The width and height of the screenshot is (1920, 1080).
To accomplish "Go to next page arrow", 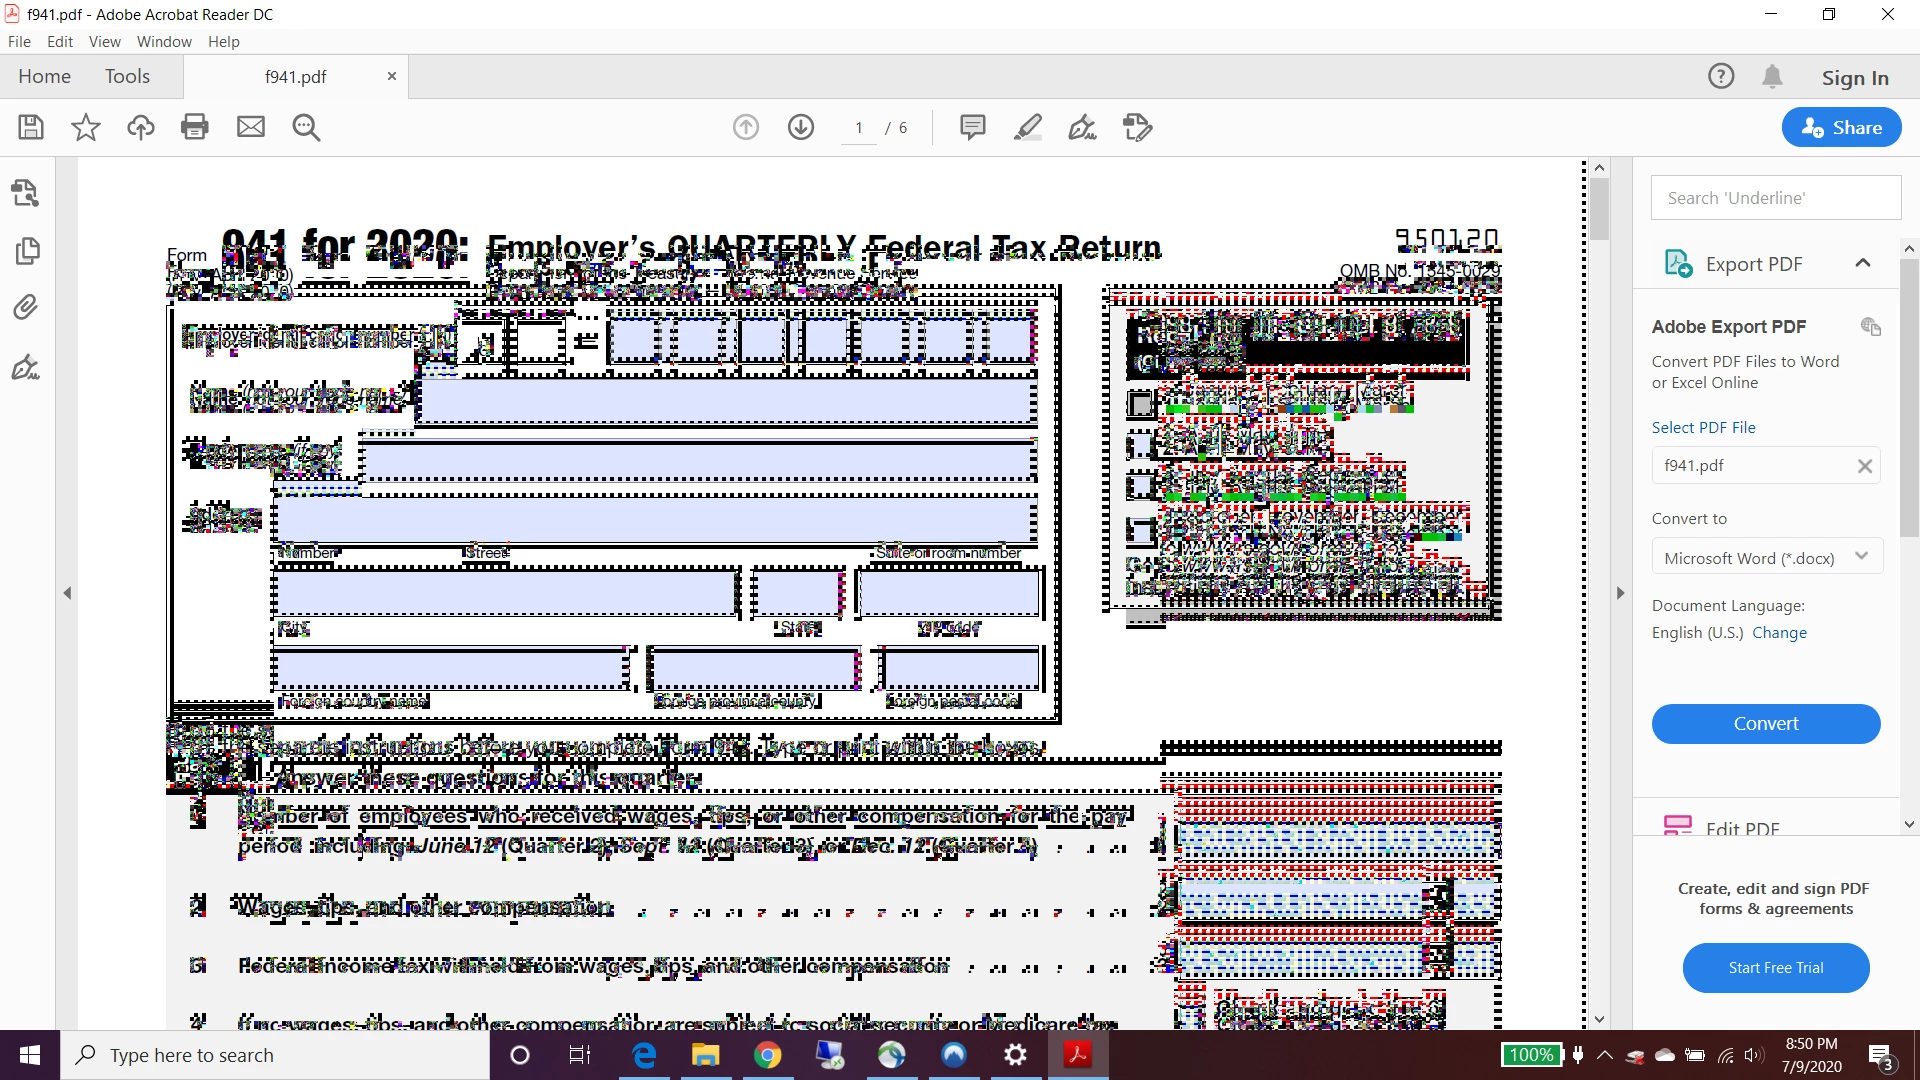I will (801, 127).
